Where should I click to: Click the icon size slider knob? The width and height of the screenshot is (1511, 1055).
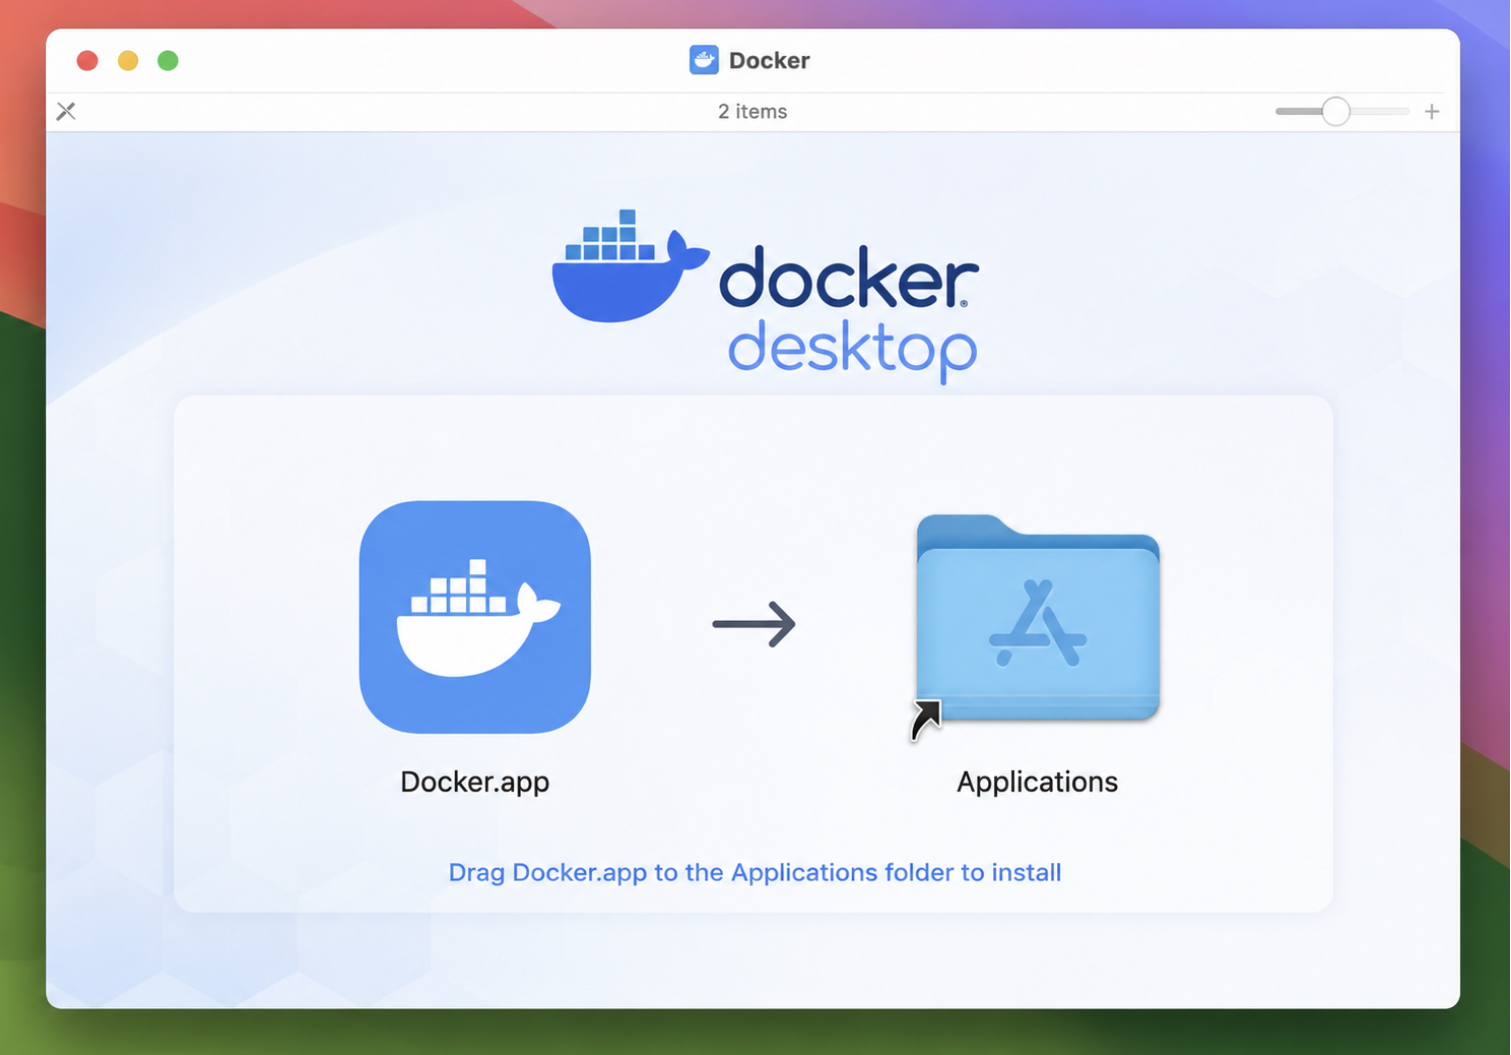point(1336,111)
